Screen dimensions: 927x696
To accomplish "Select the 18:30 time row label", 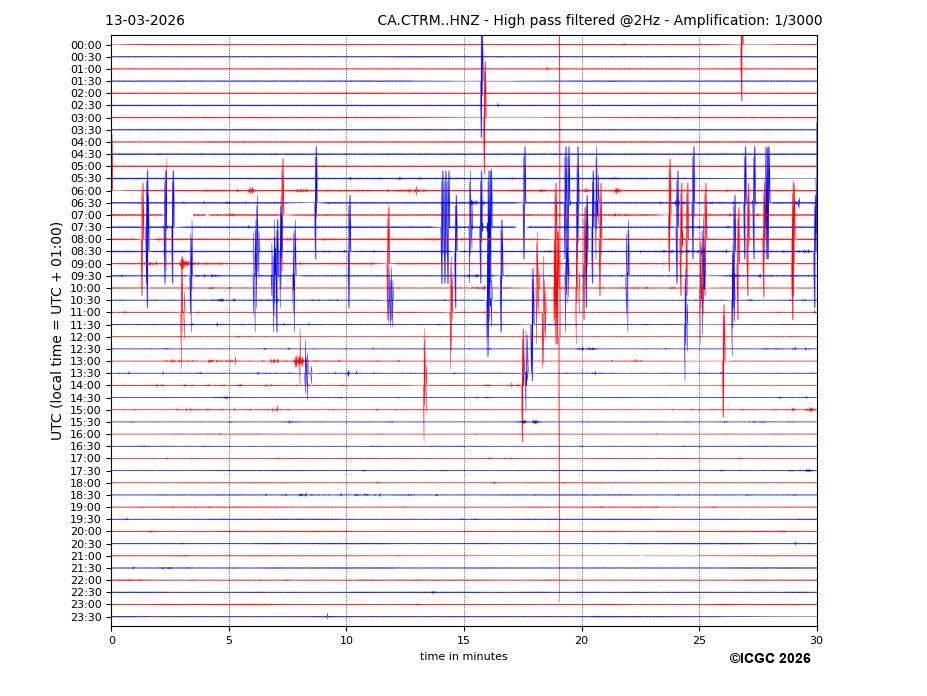I will pos(86,495).
